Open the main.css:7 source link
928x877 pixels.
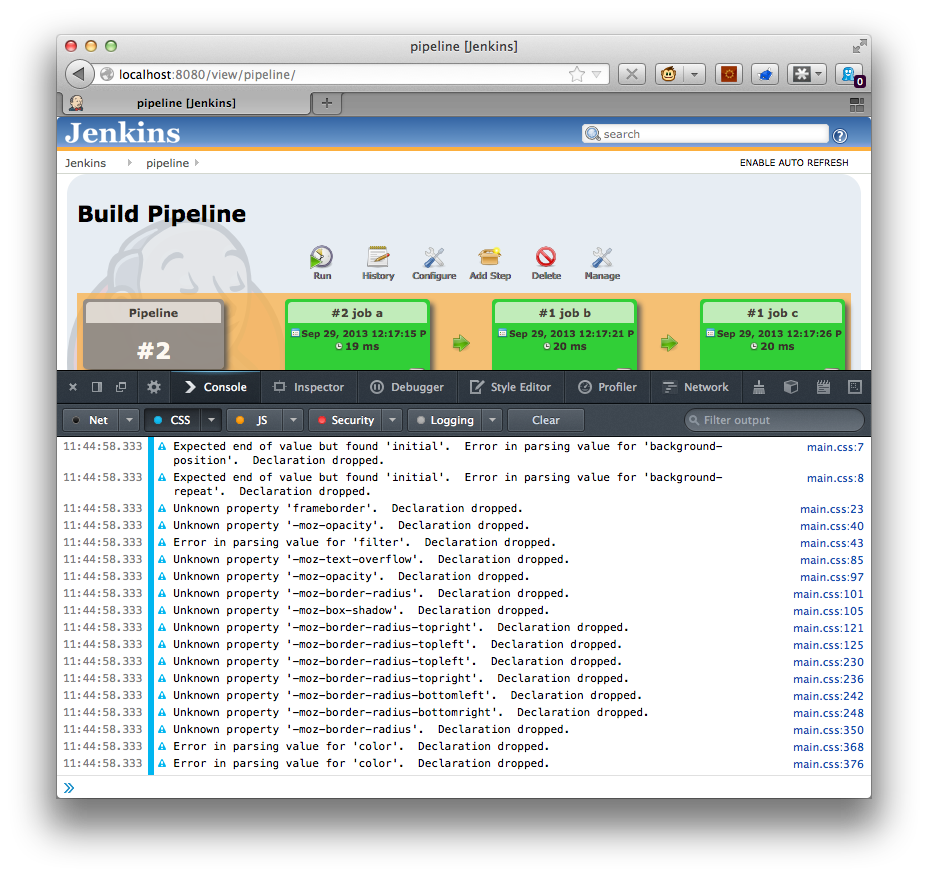tap(835, 447)
